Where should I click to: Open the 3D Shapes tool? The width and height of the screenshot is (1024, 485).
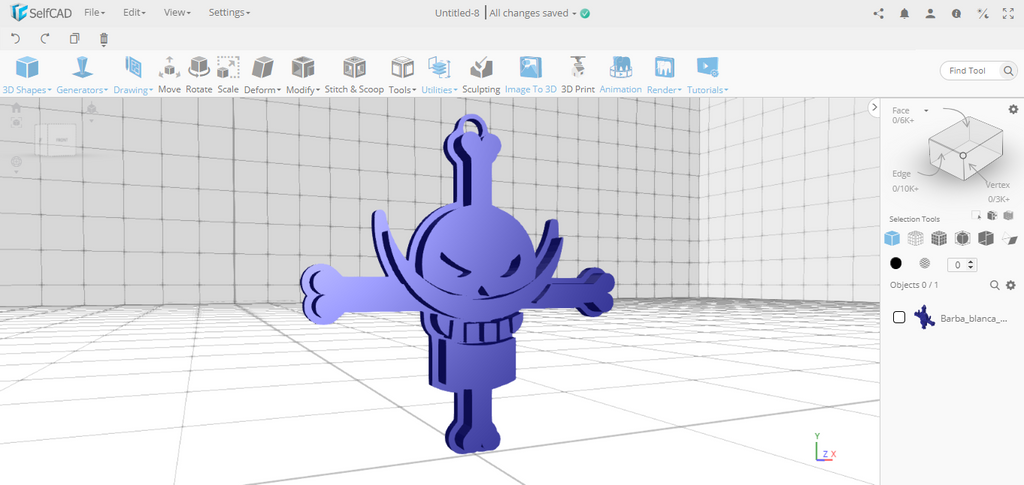tap(27, 75)
